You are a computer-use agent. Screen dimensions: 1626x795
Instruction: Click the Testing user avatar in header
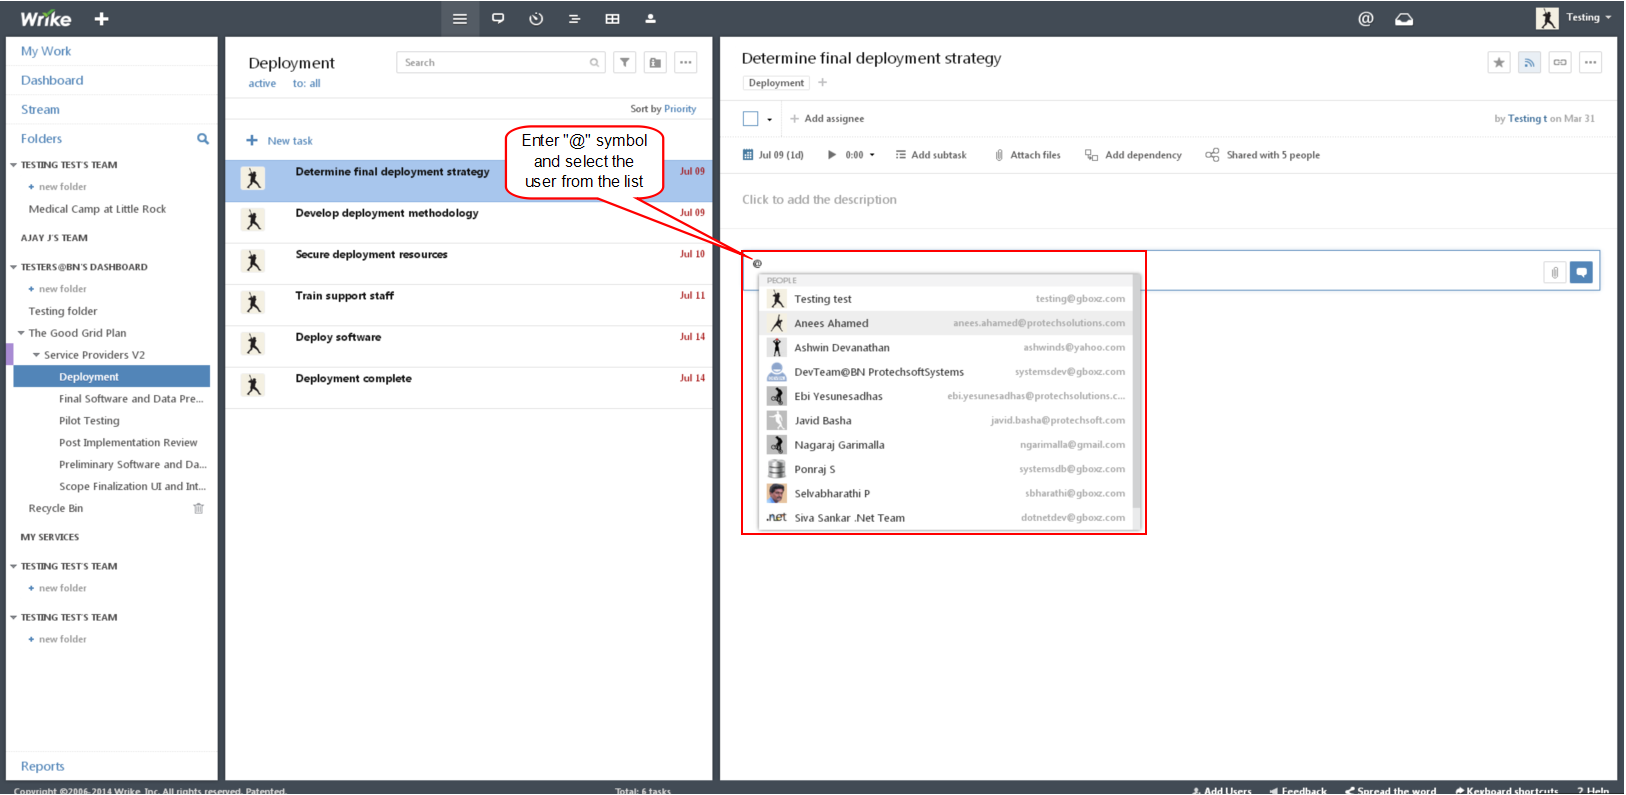[1547, 18]
